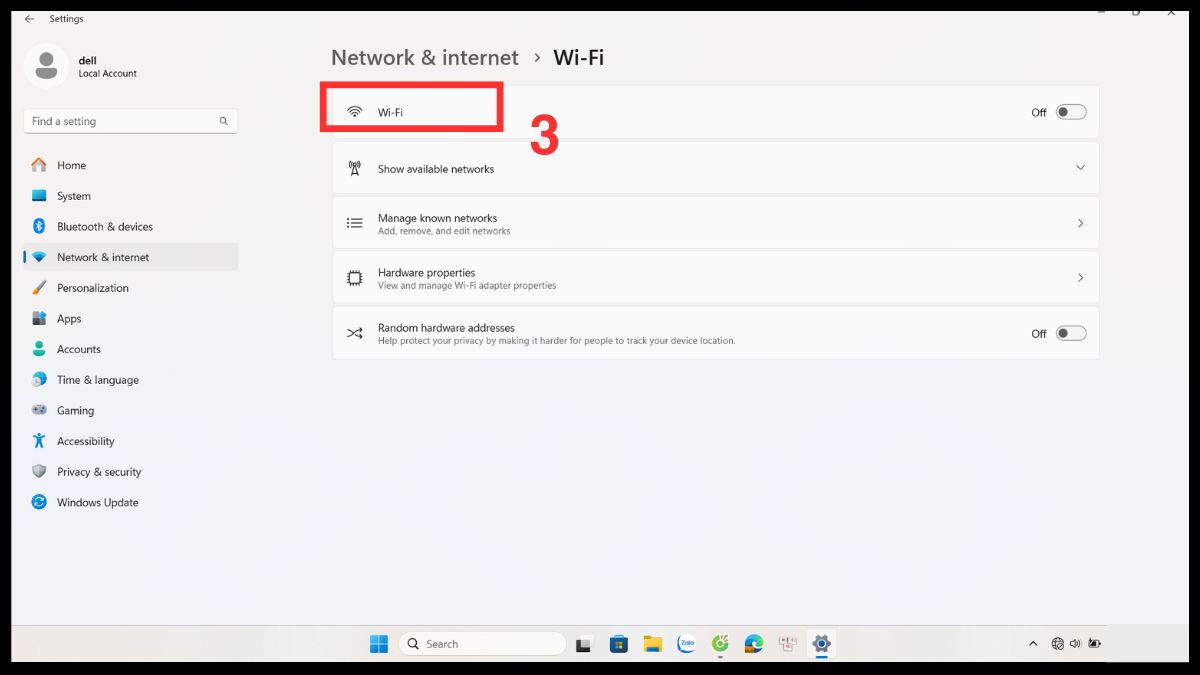Open Windows Update settings
The height and width of the screenshot is (675, 1200).
97,502
